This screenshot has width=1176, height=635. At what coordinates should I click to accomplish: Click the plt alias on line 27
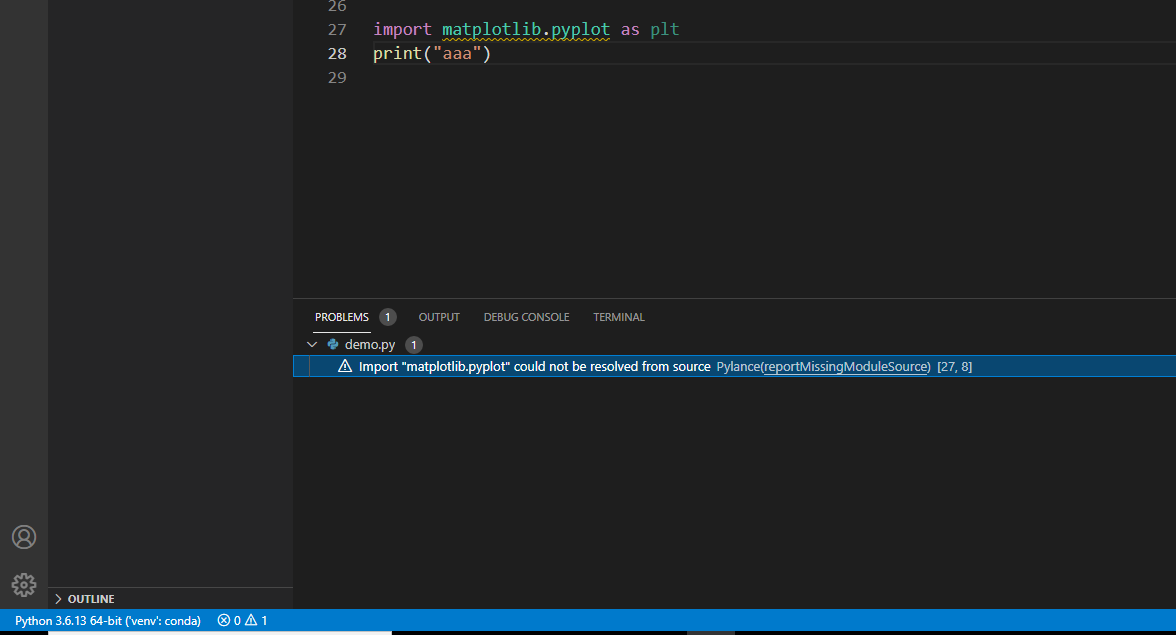point(664,29)
